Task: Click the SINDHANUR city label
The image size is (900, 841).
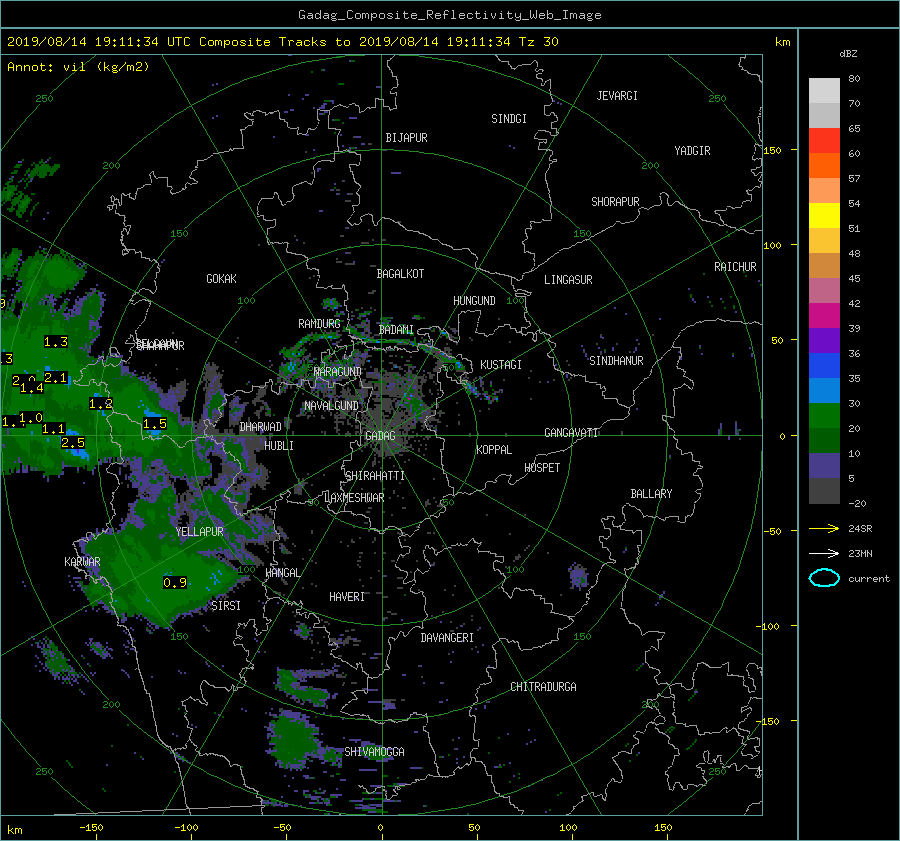Action: click(x=616, y=361)
